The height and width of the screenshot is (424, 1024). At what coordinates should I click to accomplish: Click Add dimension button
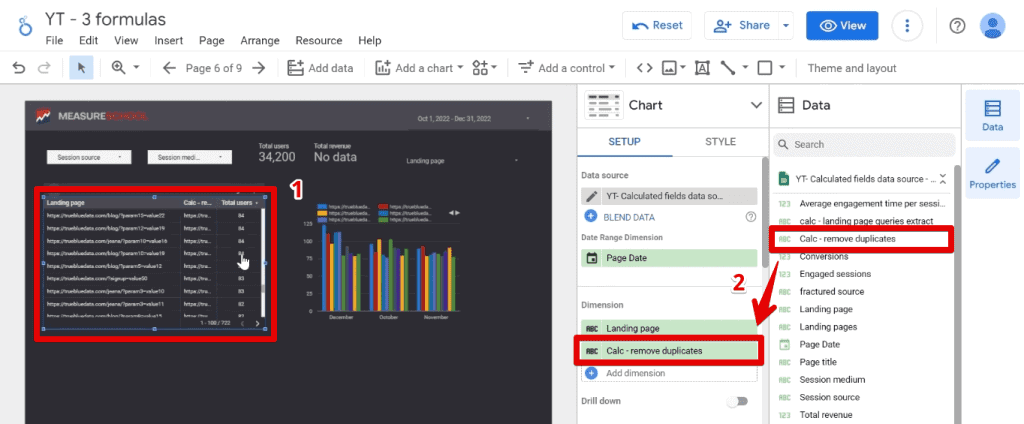click(669, 373)
